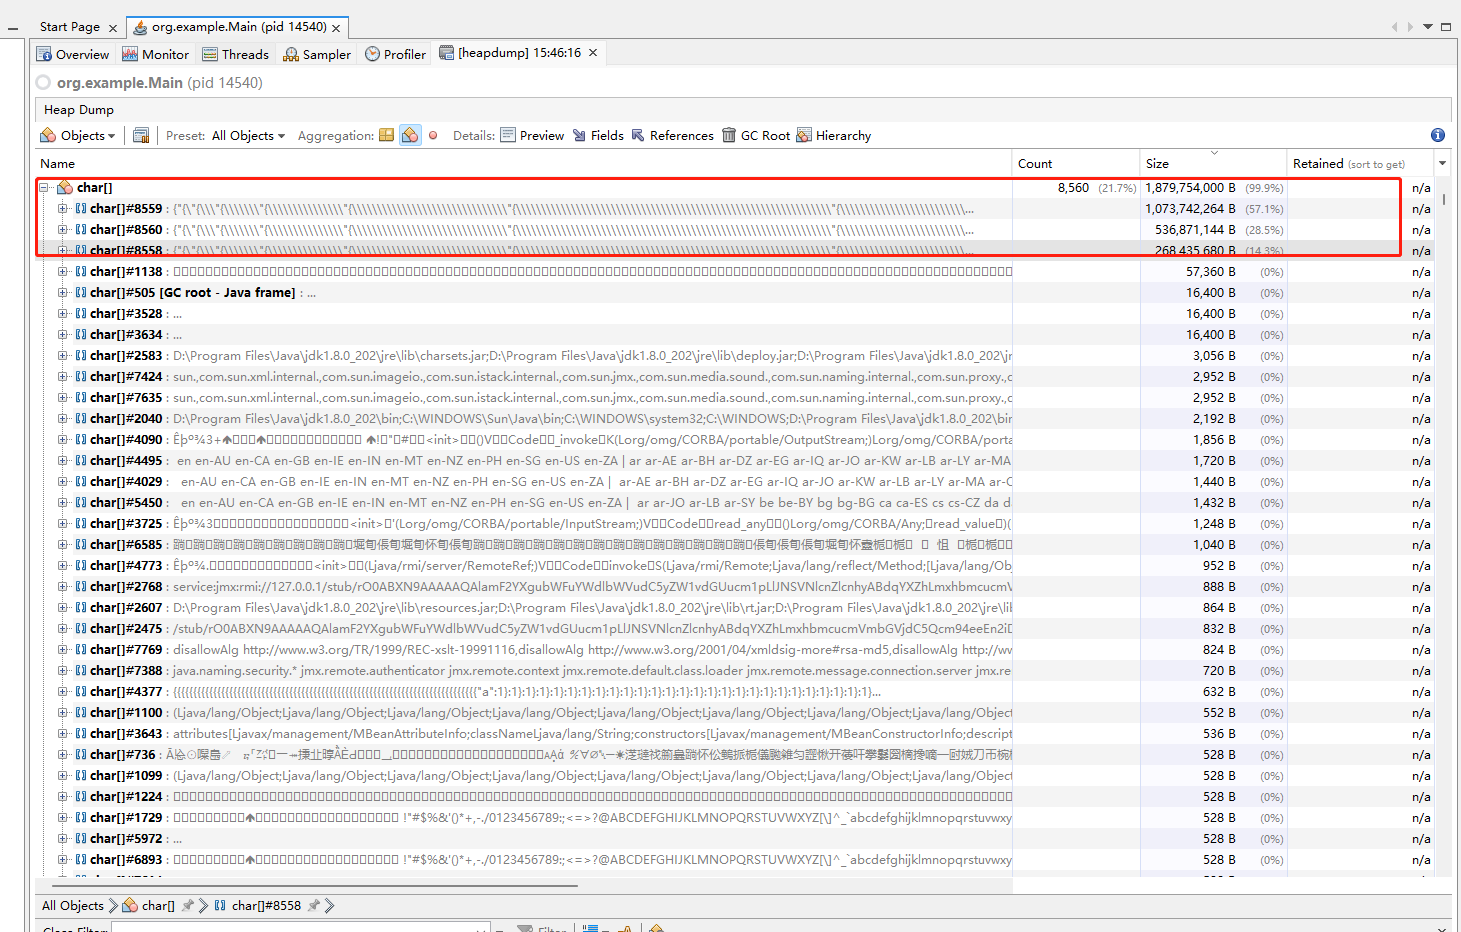Toggle the Fields details view
The image size is (1461, 932).
[x=598, y=136]
